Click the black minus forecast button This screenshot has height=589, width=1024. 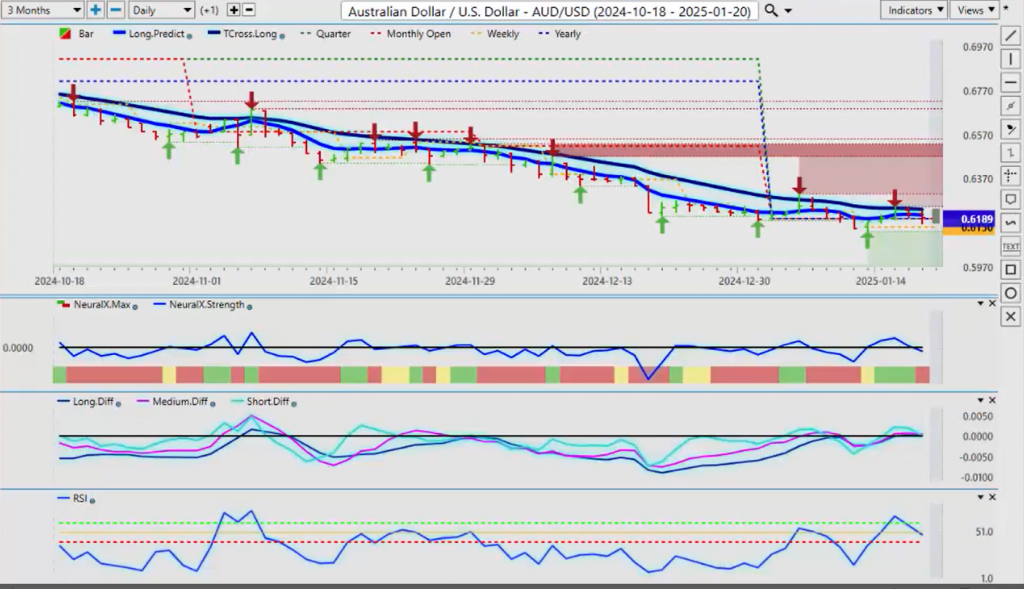tap(249, 10)
